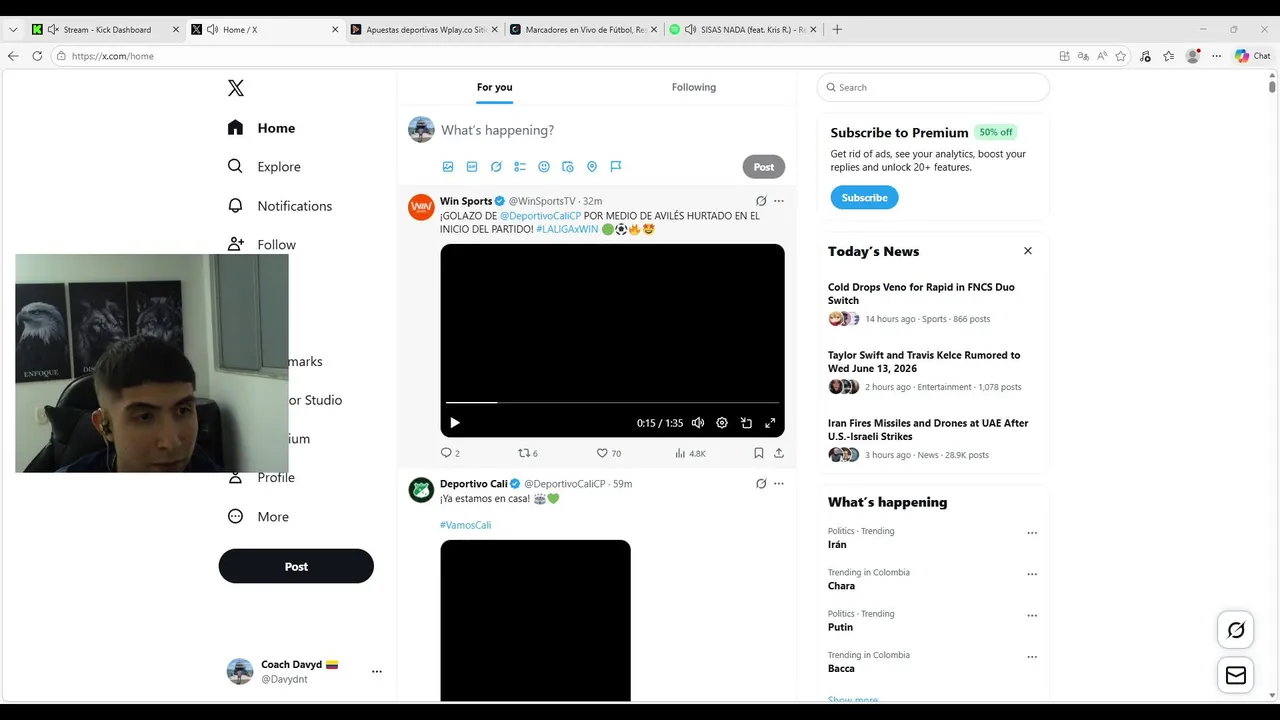
Task: Switch to Apuestas deportivas Wplay.co tab
Action: (x=424, y=30)
